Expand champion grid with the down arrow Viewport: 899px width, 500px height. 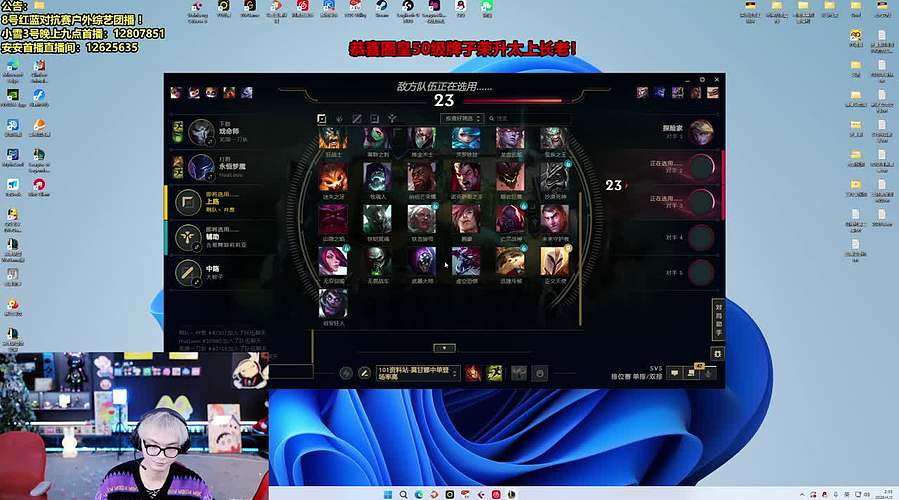click(445, 348)
